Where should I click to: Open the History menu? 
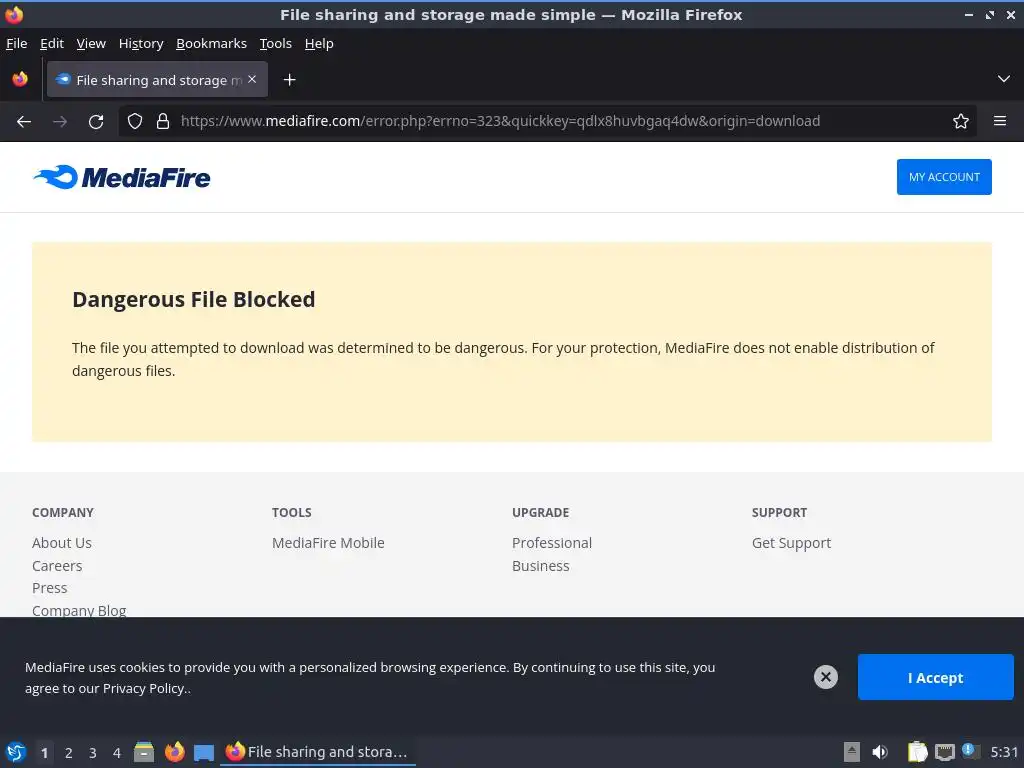pyautogui.click(x=141, y=44)
